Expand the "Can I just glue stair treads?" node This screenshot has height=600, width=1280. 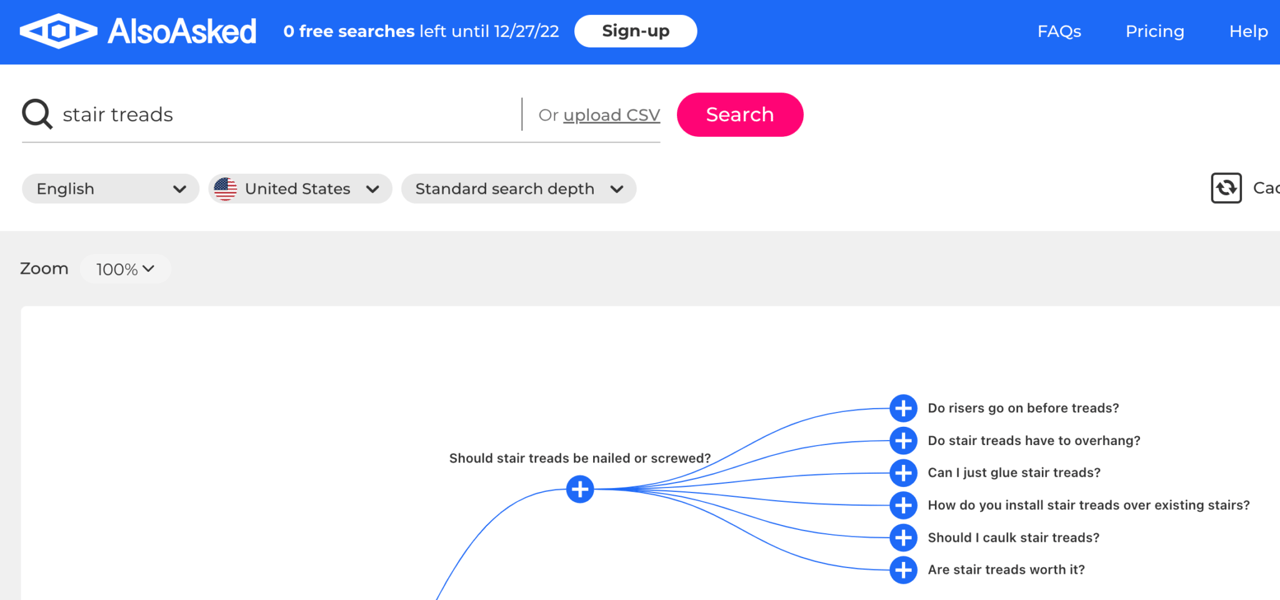[903, 472]
